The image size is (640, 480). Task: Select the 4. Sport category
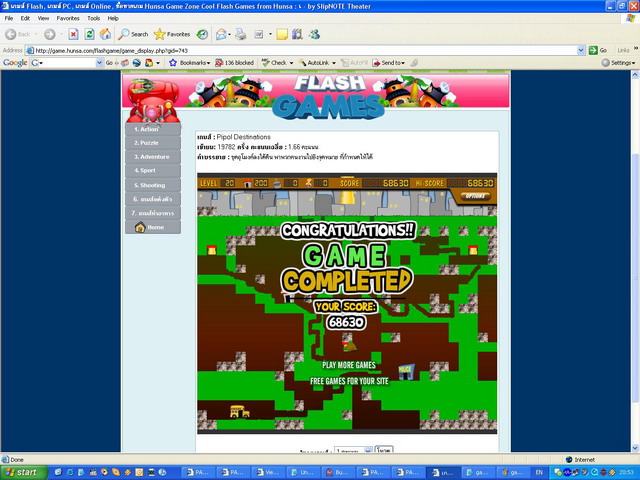(x=153, y=171)
